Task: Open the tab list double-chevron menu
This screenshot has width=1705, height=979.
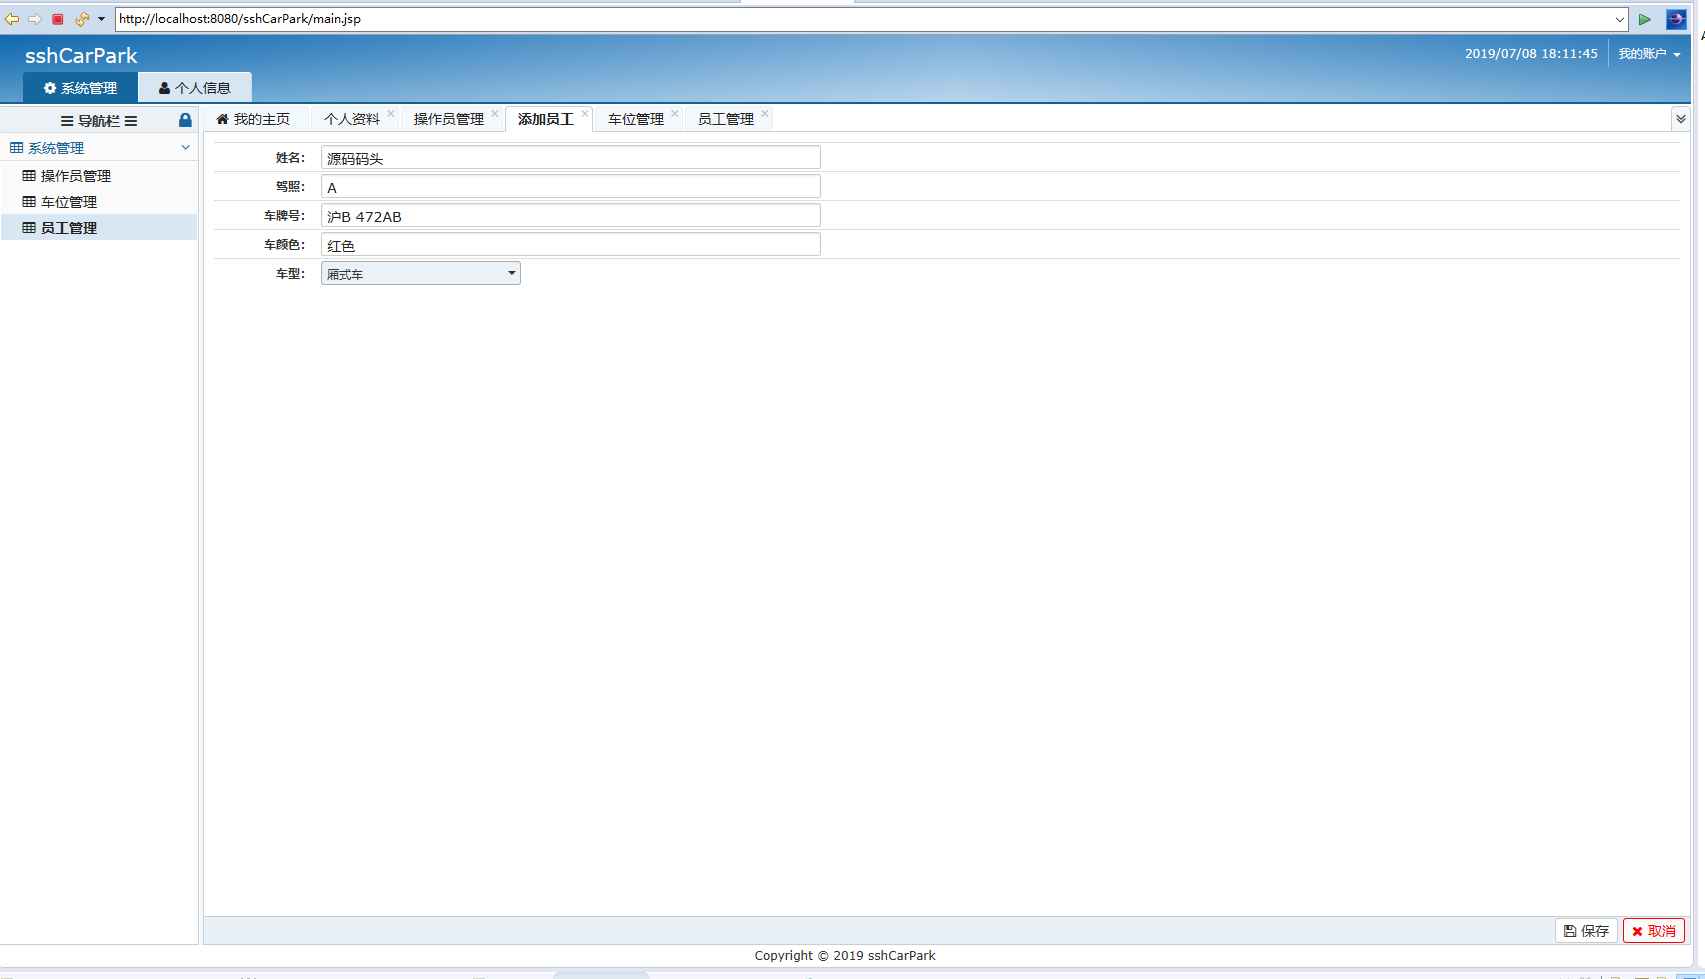Action: click(1681, 119)
